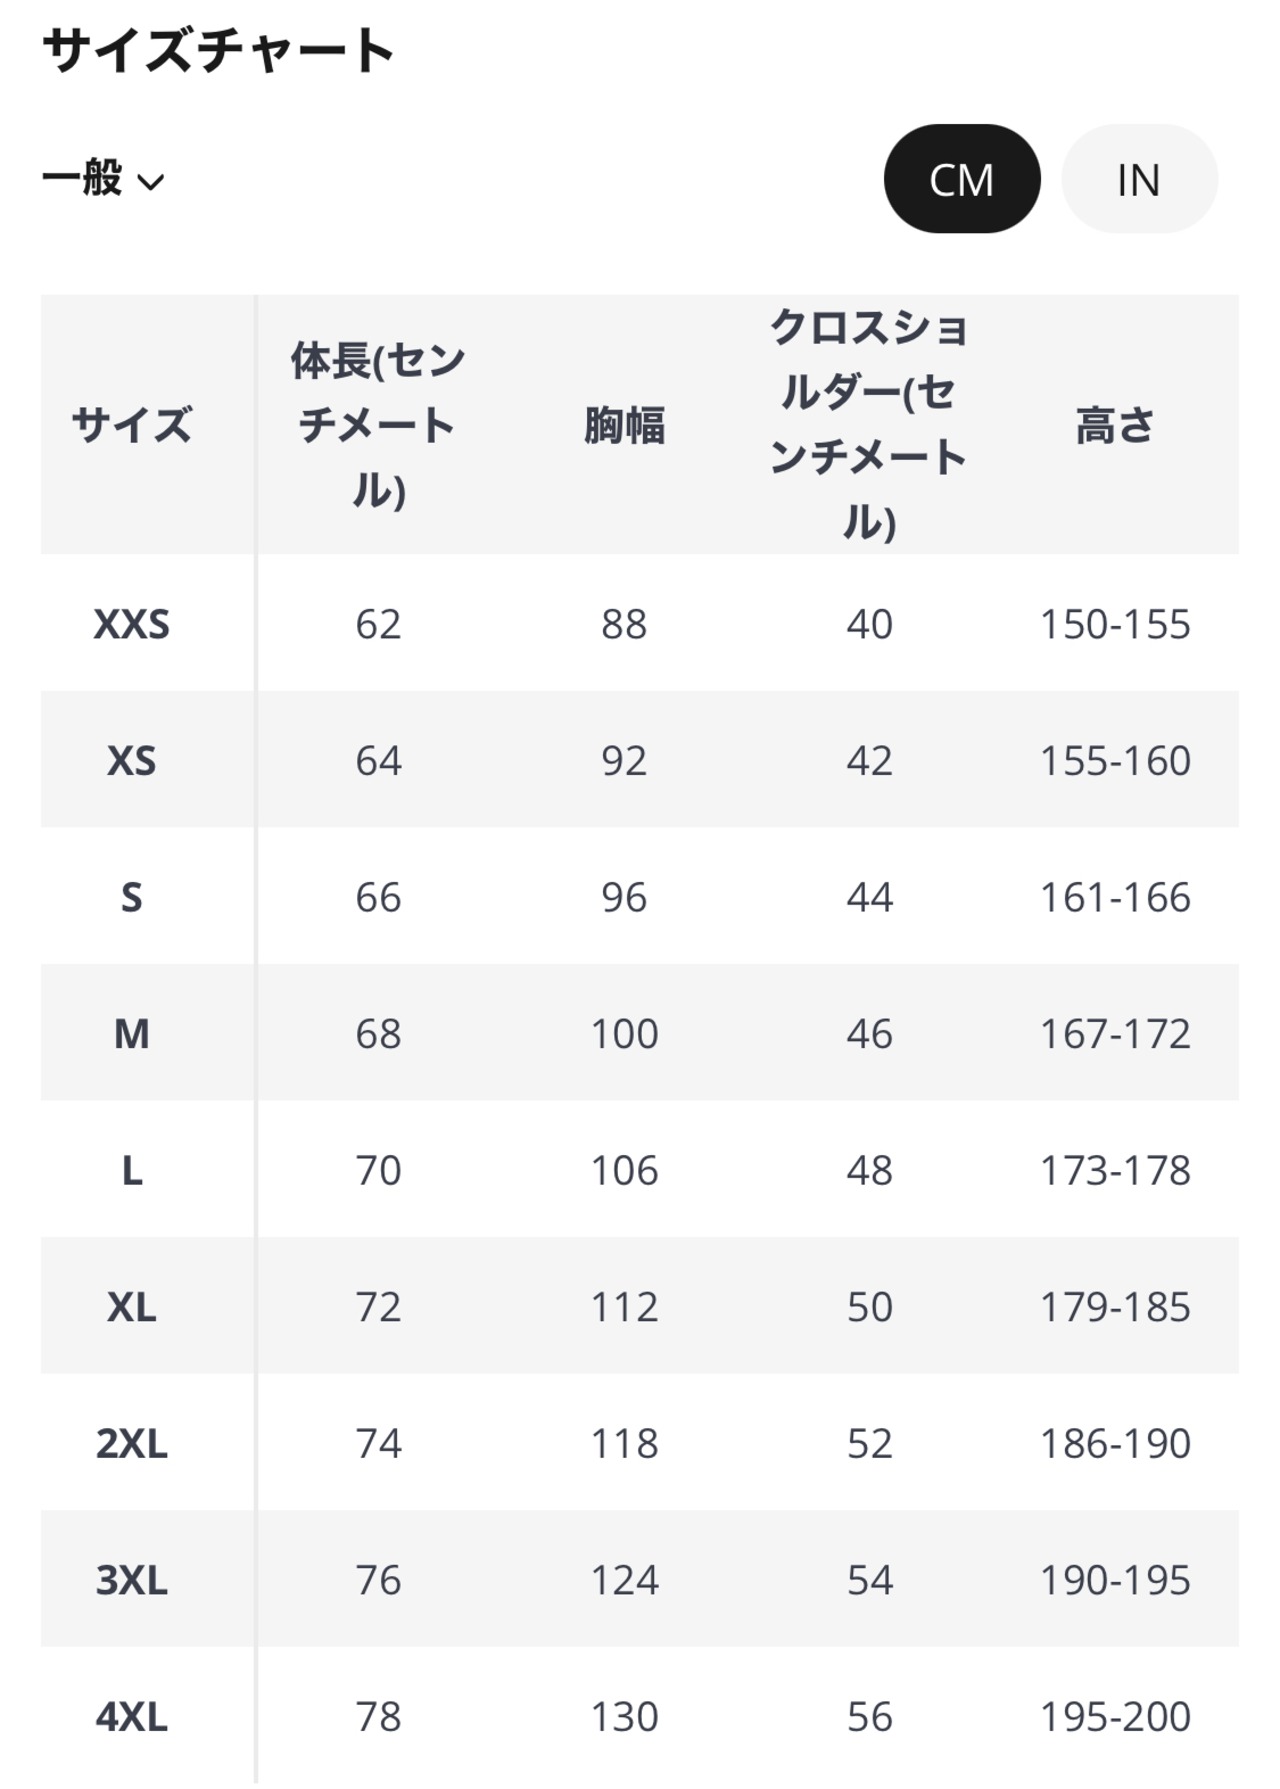Viewport: 1280px width, 1789px height.
Task: Switch units to IN
Action: point(1138,179)
